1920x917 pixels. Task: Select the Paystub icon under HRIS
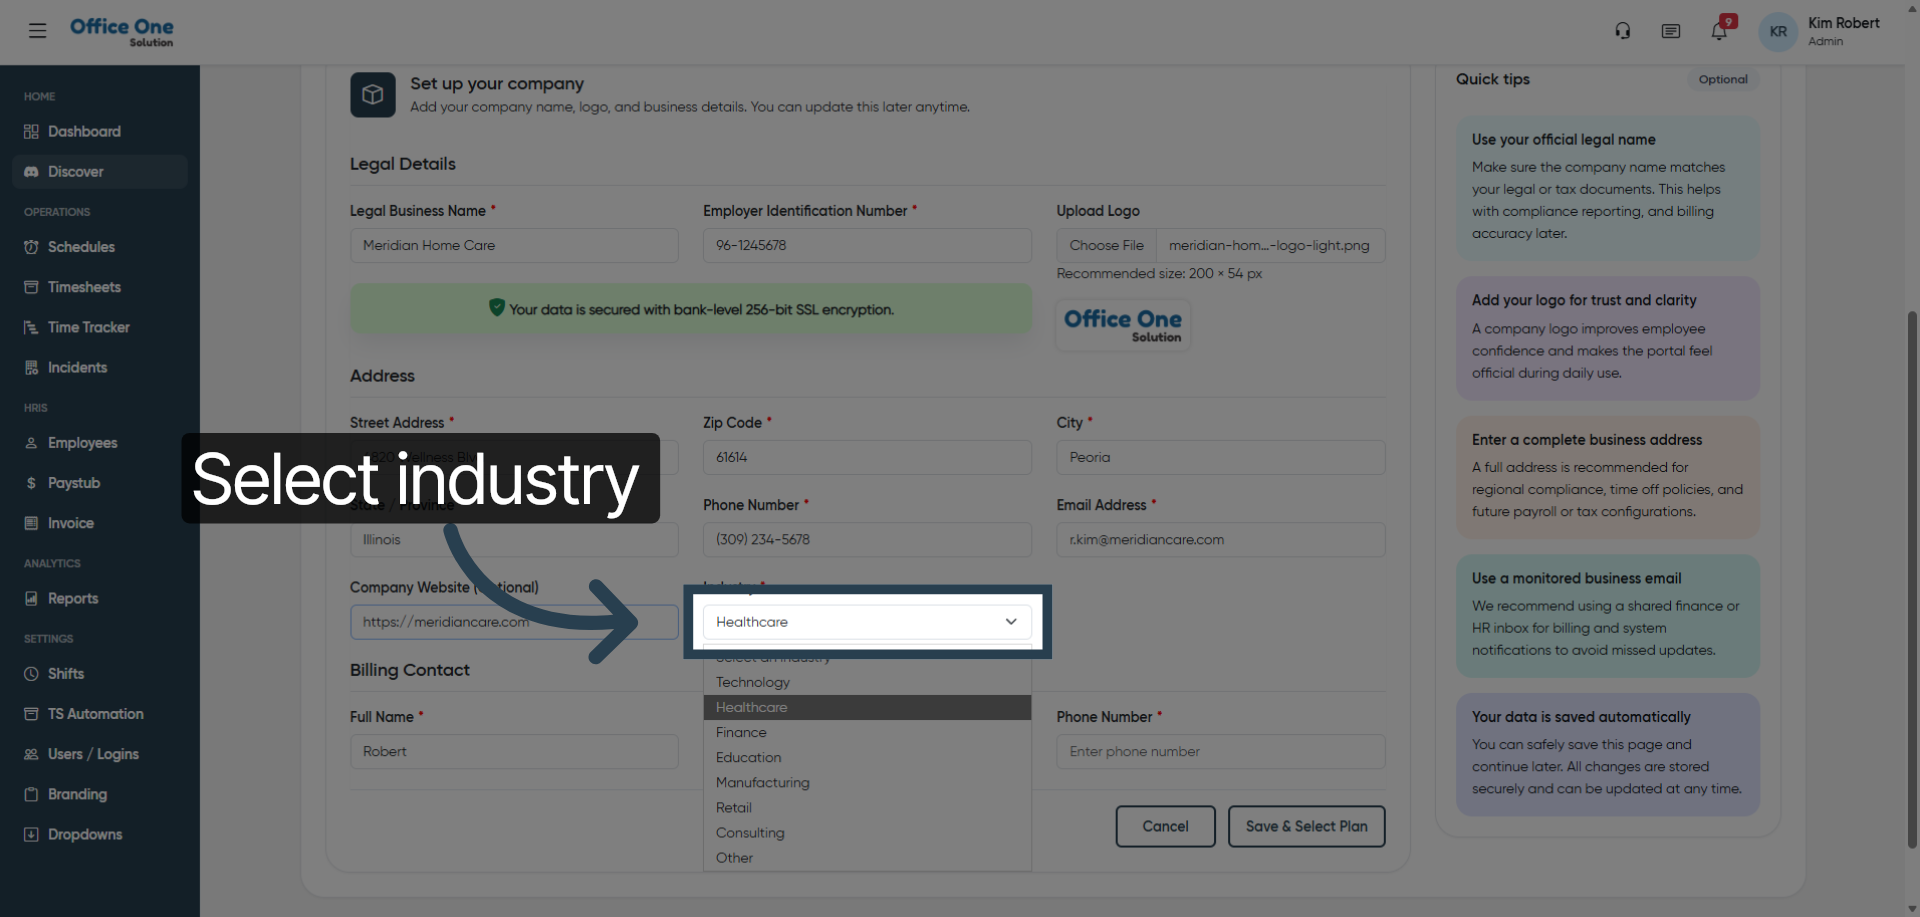31,483
